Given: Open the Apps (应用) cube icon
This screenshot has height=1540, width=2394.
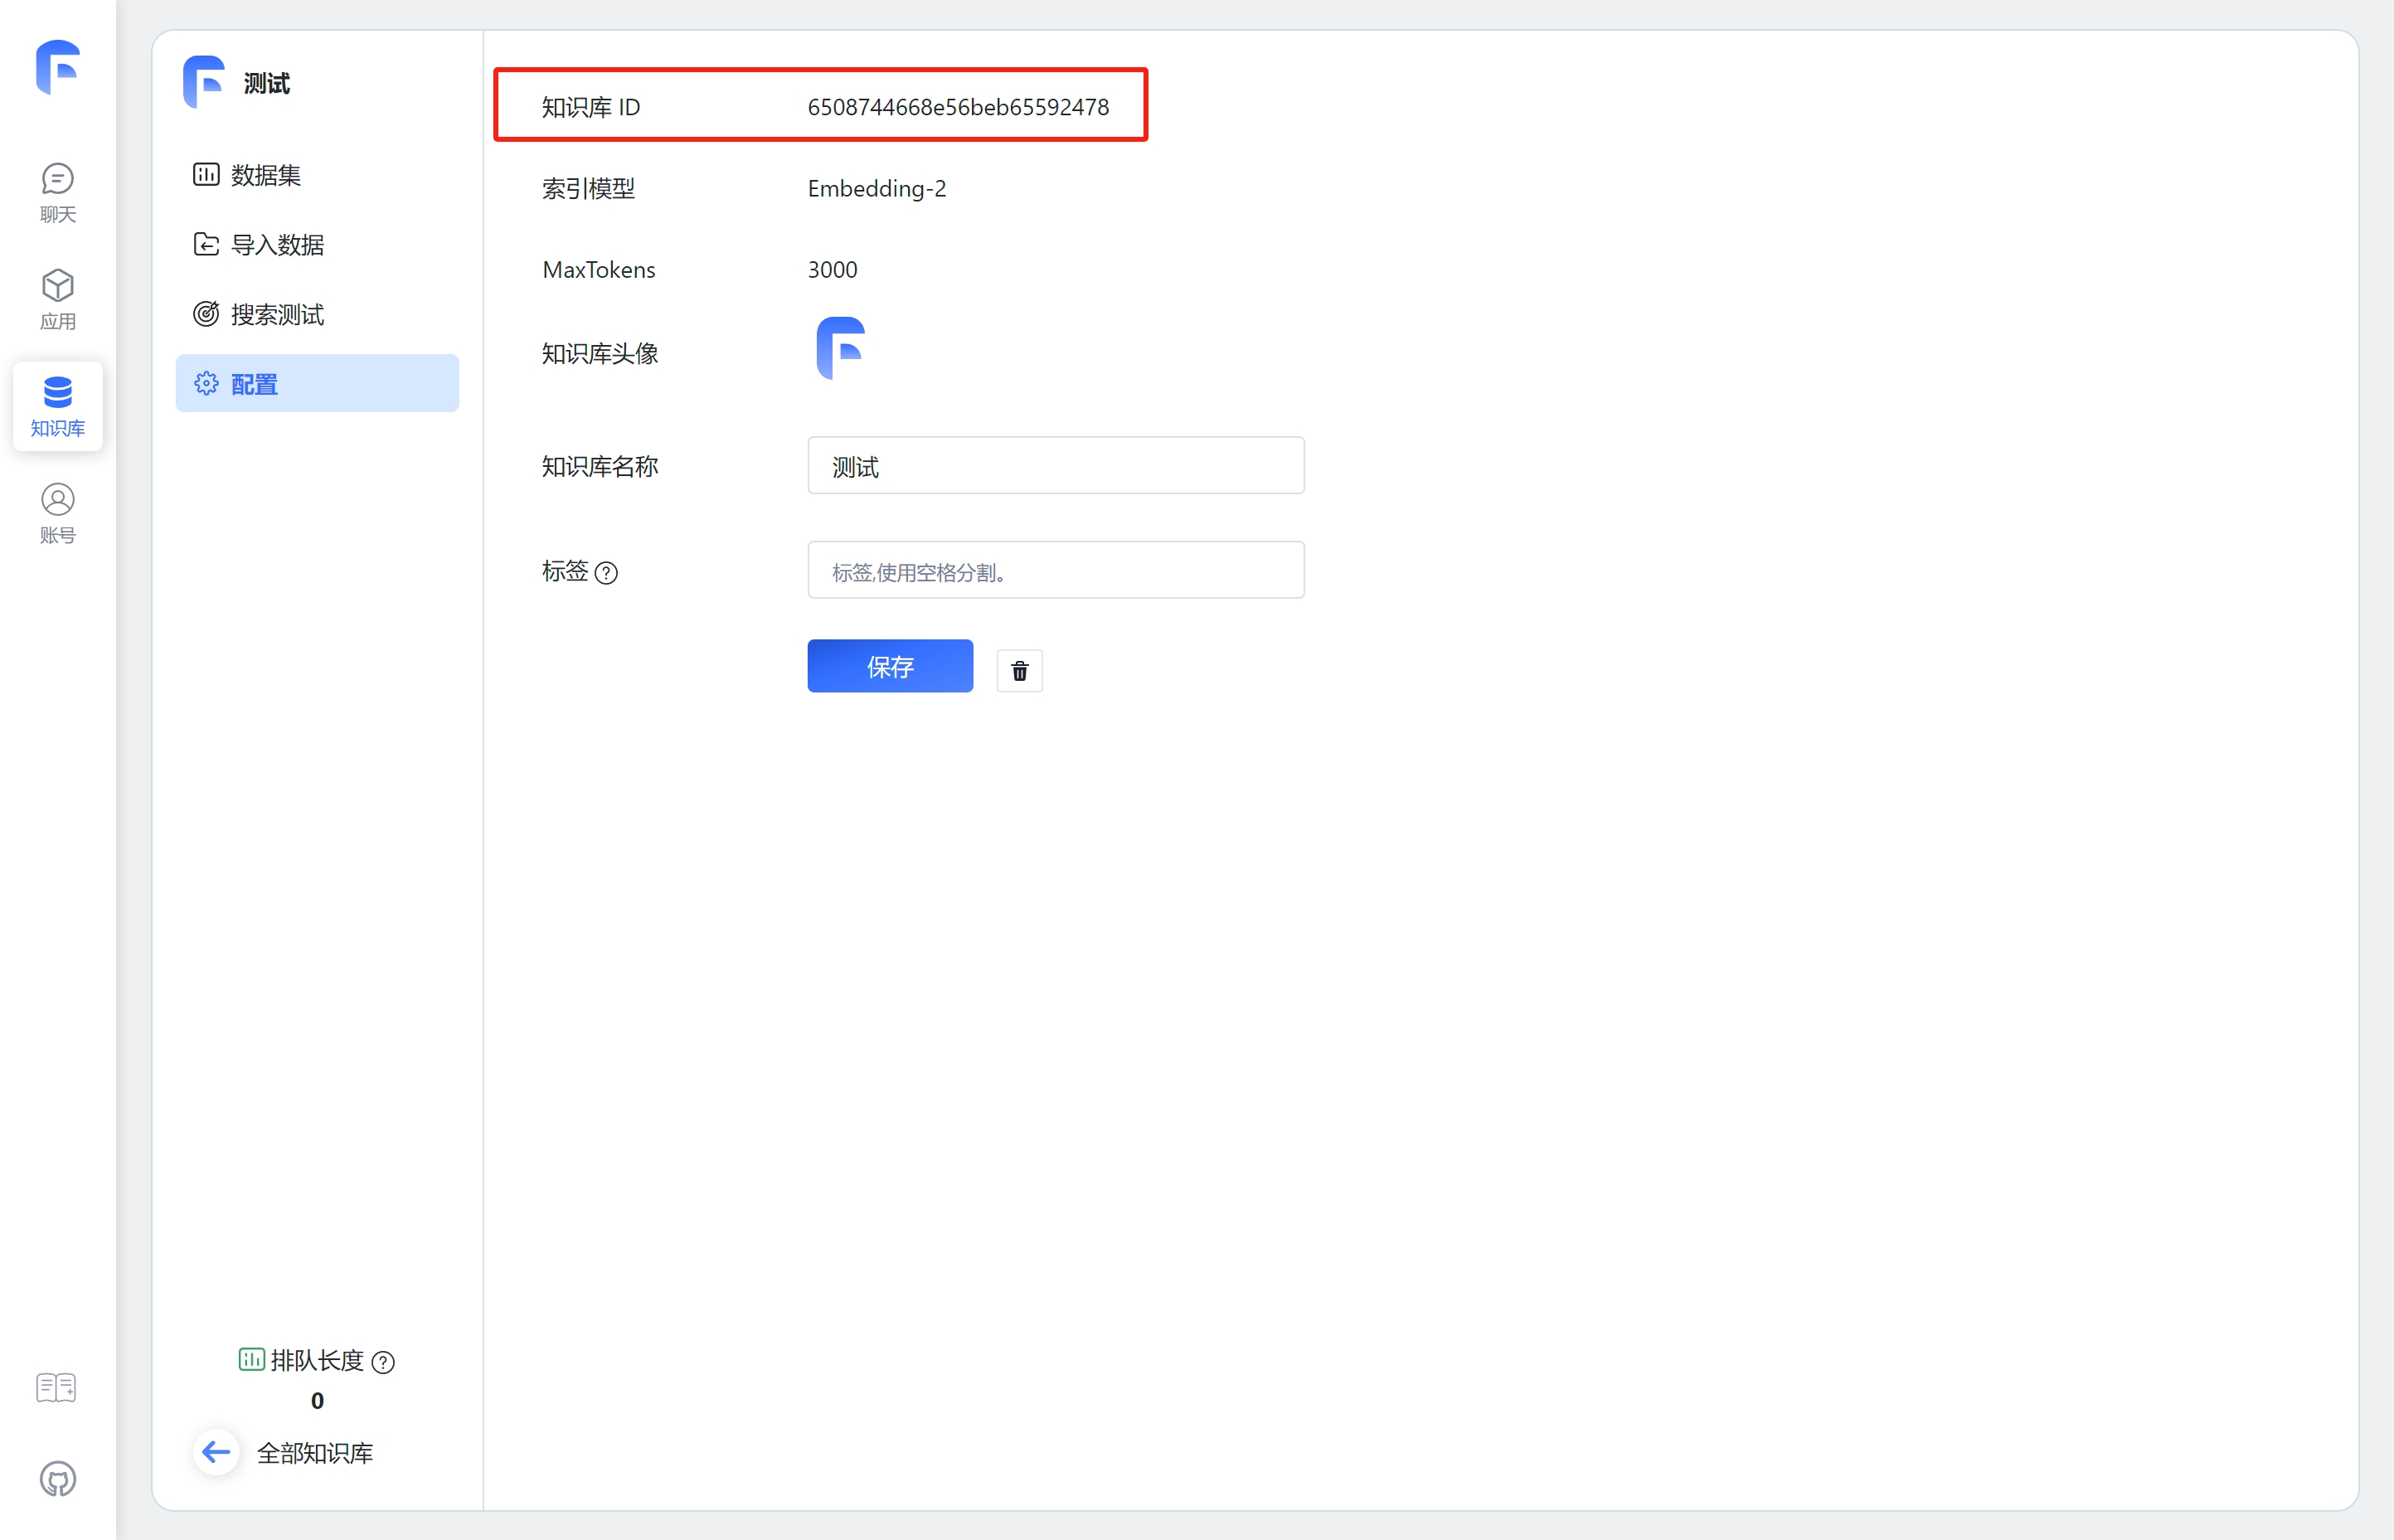Looking at the screenshot, I should tap(58, 299).
